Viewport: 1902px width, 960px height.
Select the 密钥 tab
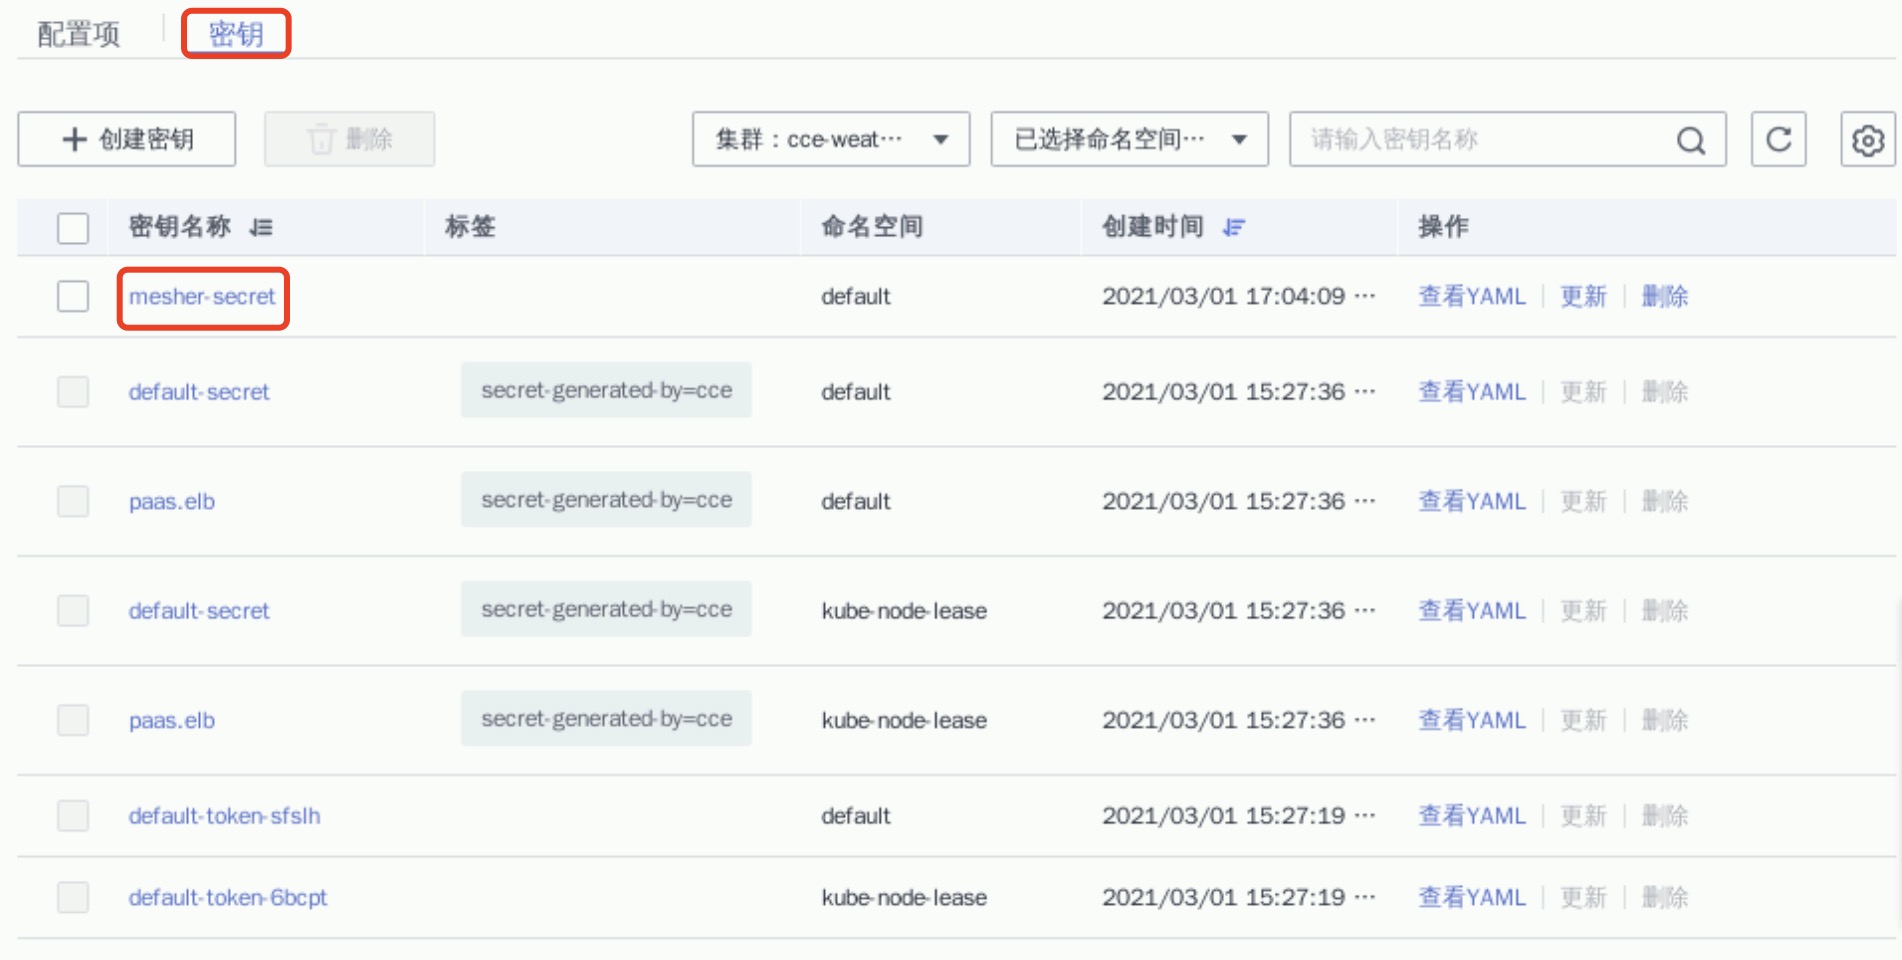236,34
